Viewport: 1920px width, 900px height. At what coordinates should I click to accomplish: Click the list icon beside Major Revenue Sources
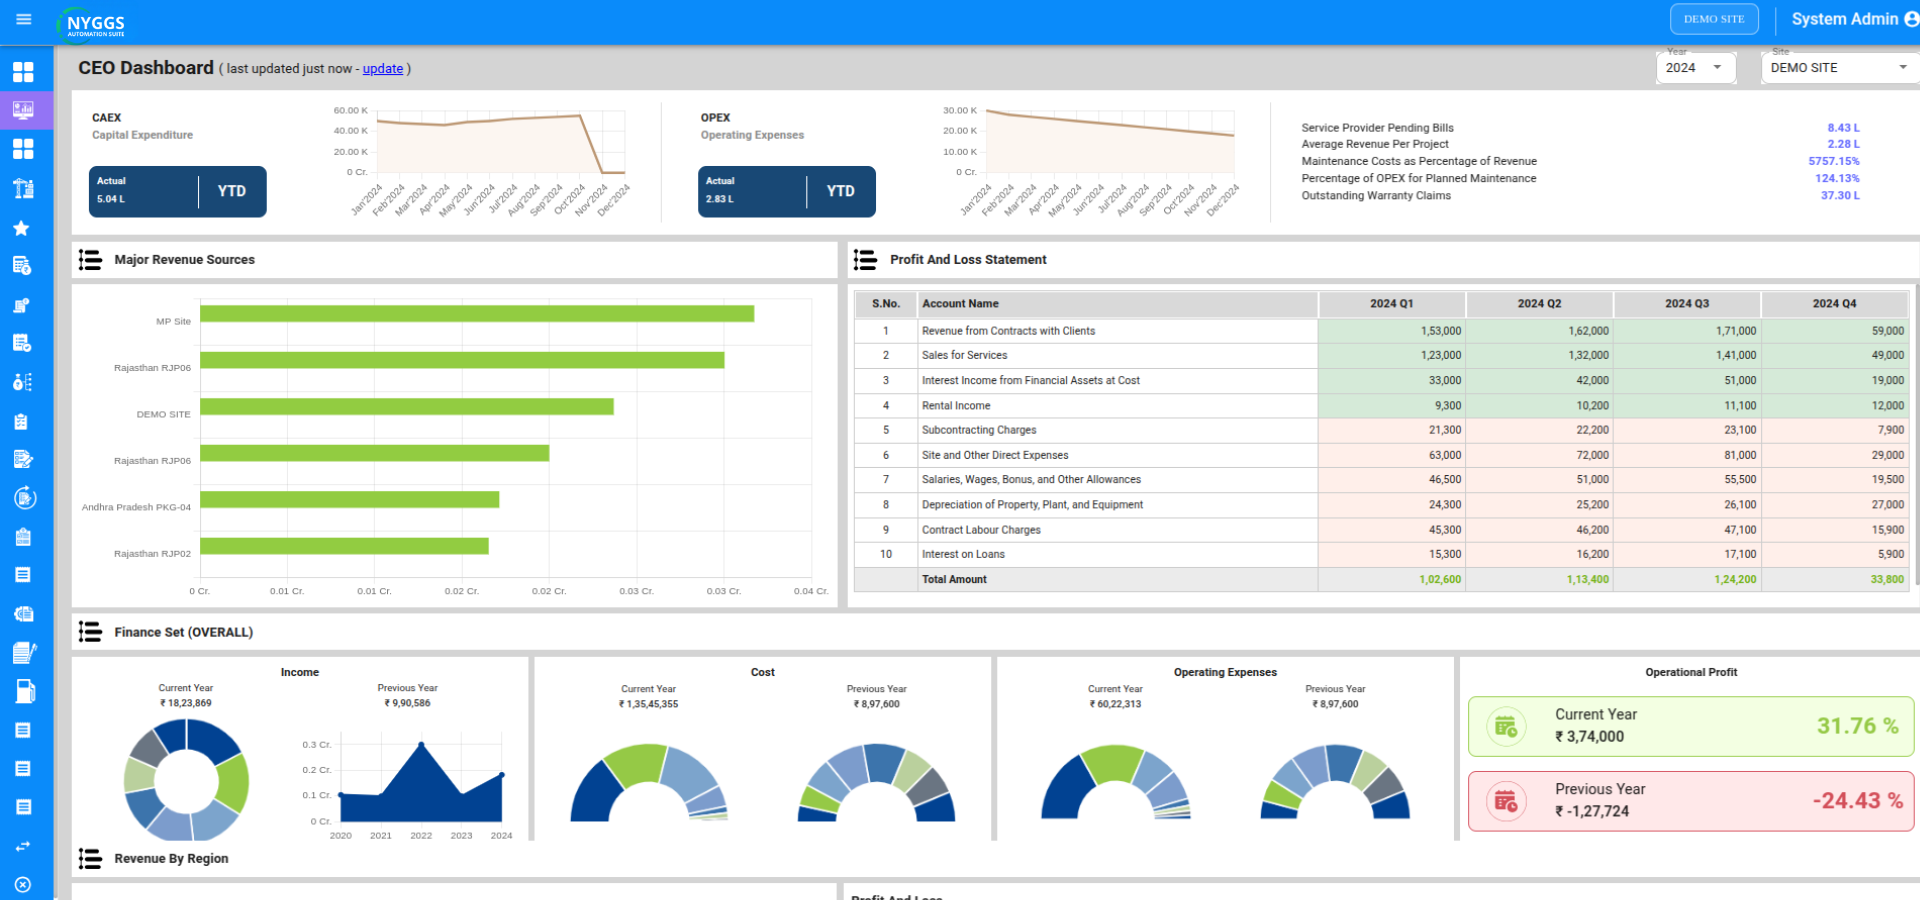pos(90,260)
